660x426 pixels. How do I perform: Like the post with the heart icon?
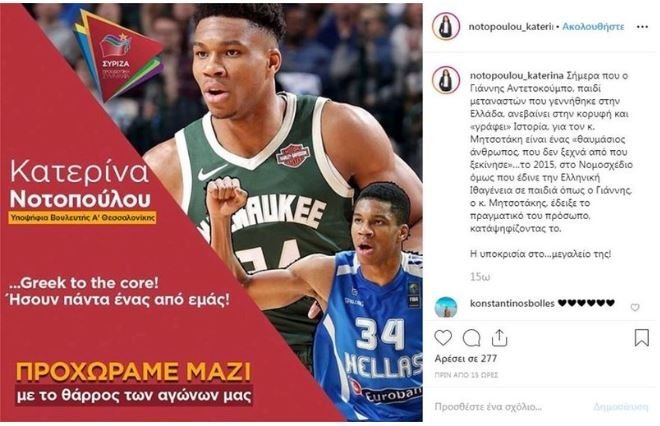pyautogui.click(x=443, y=338)
